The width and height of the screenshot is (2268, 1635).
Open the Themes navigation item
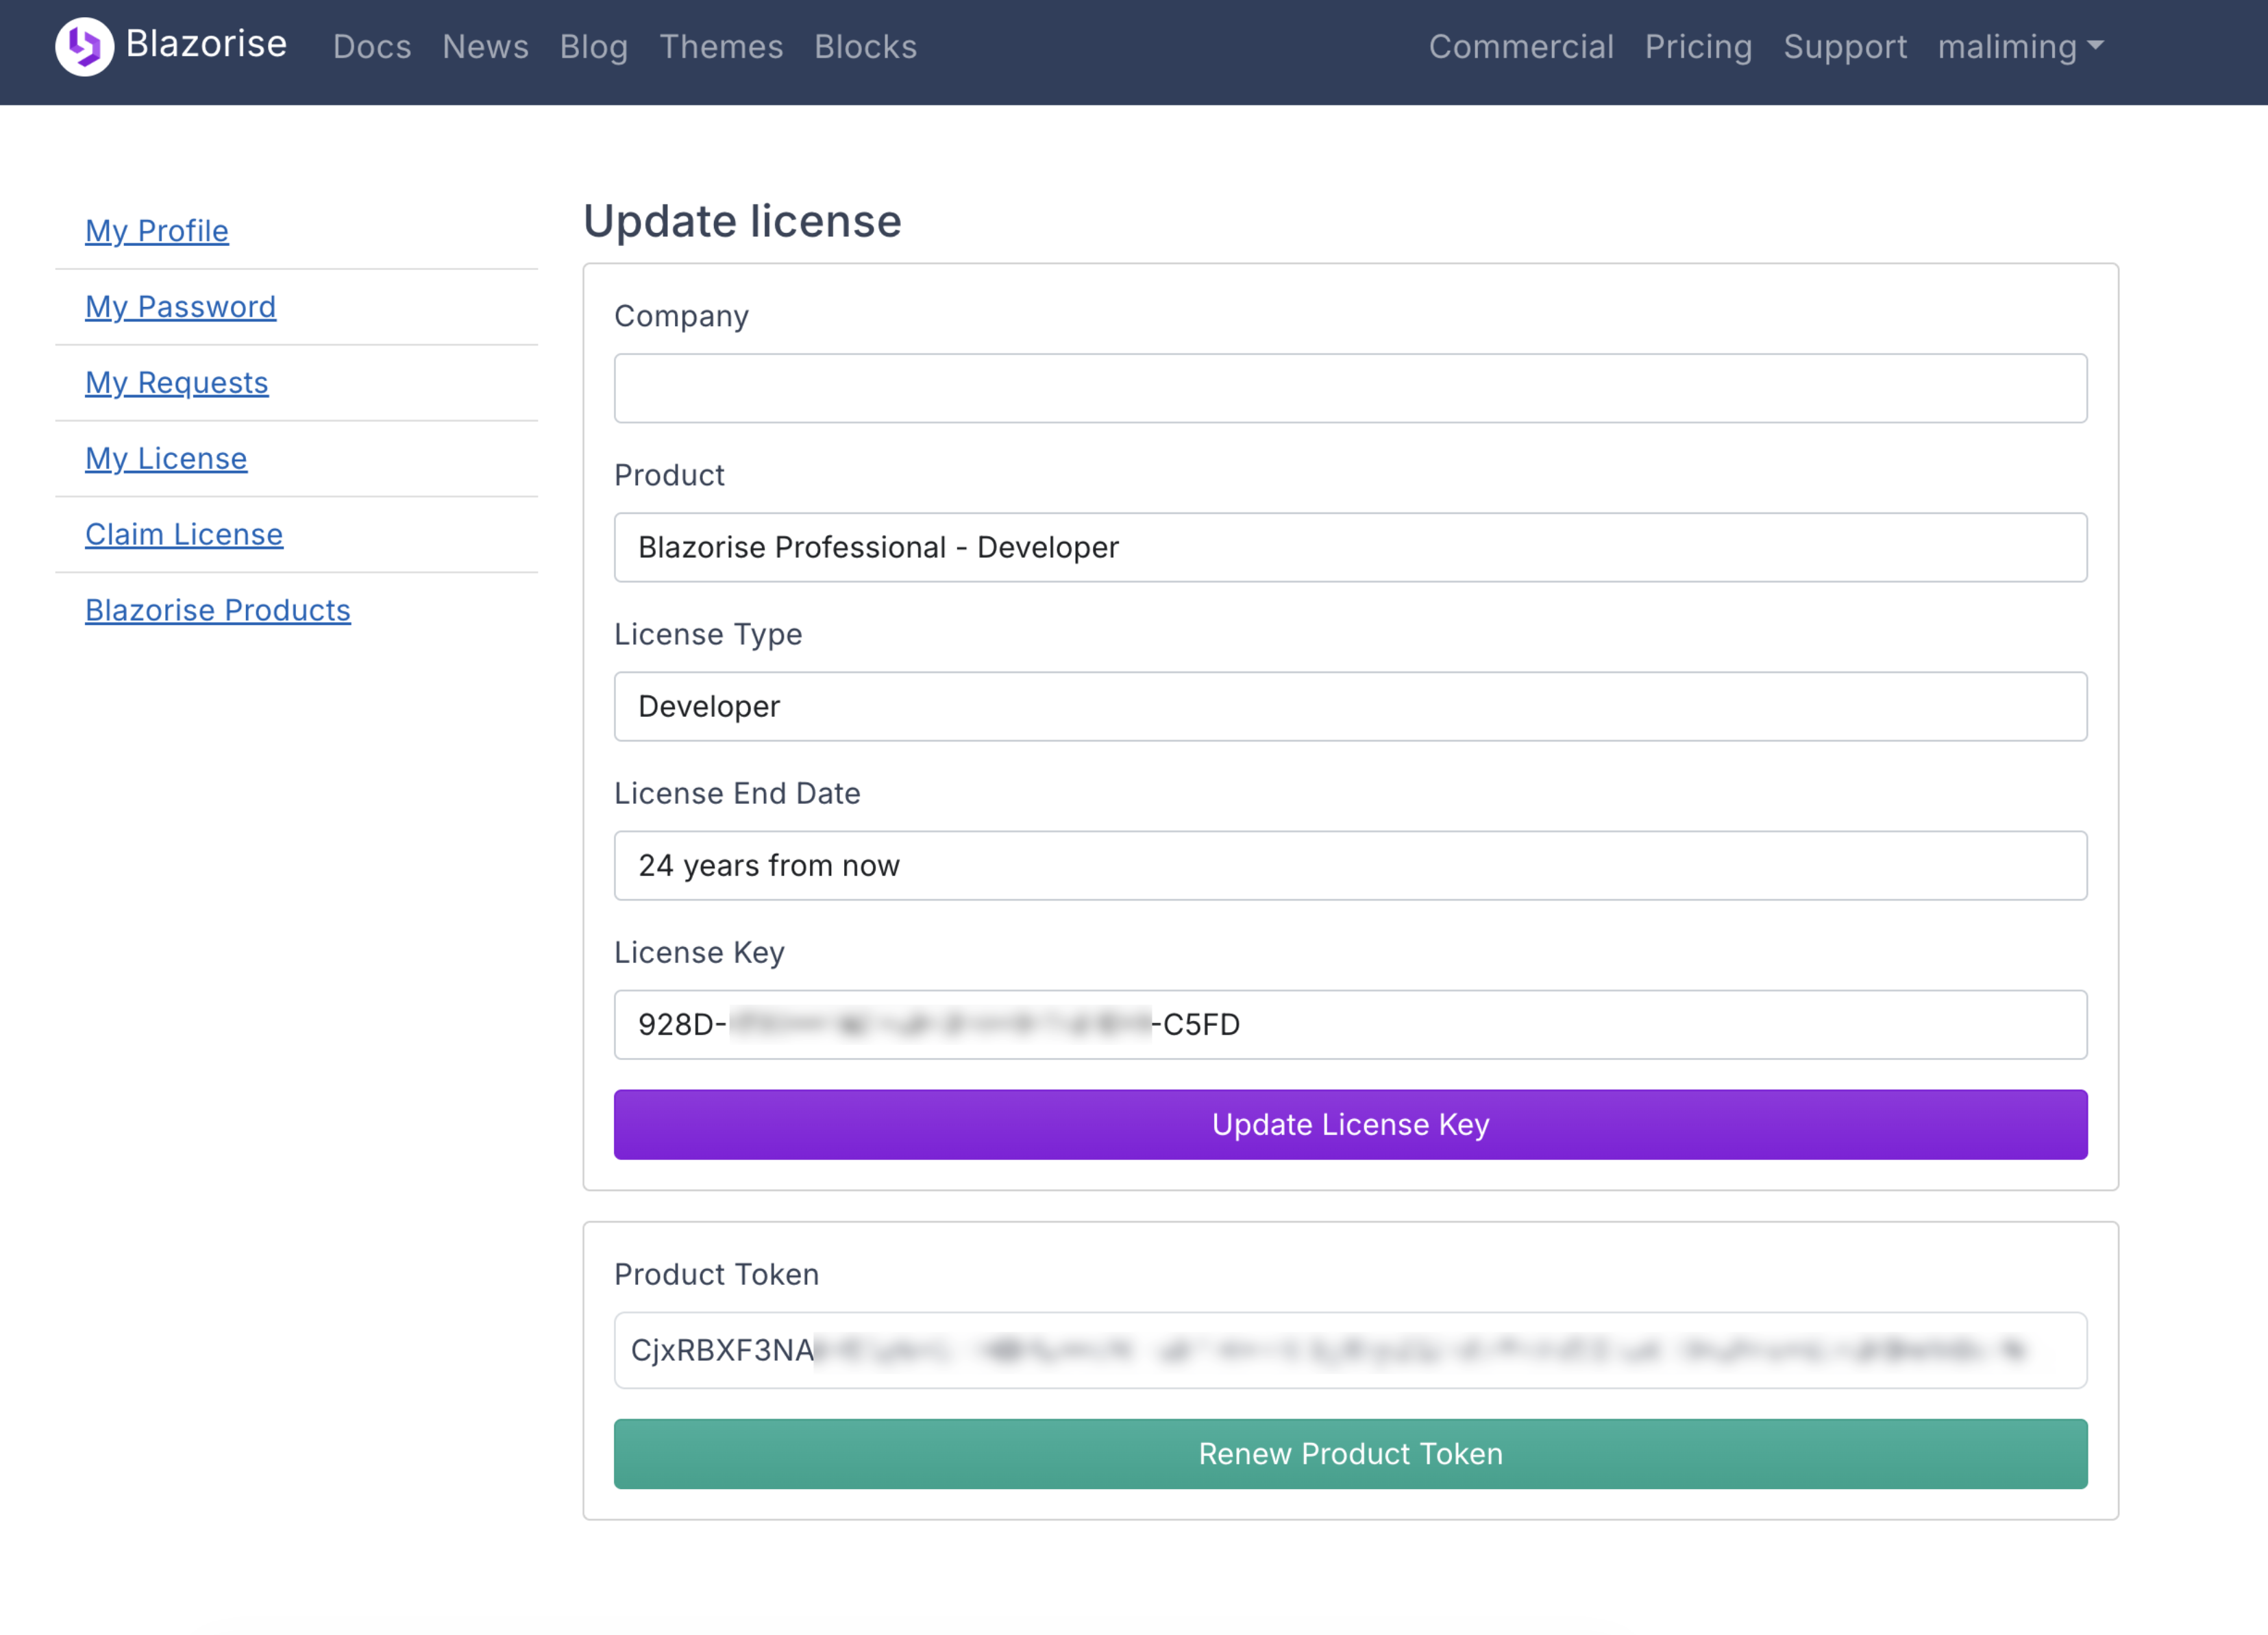[x=721, y=47]
